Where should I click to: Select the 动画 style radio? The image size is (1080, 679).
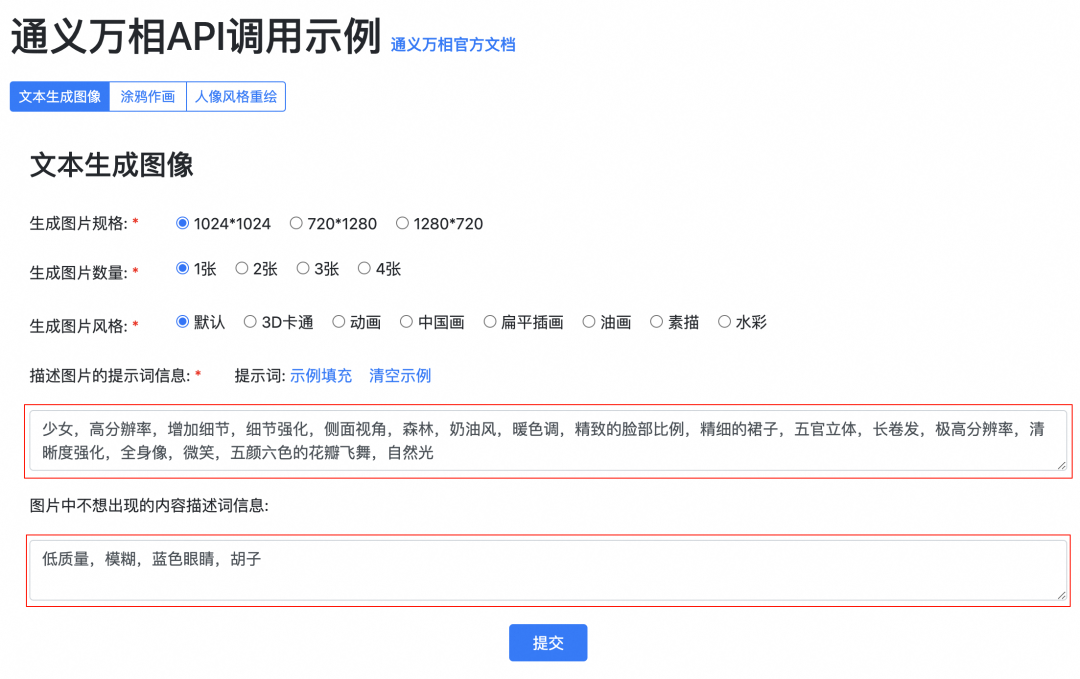tap(339, 322)
